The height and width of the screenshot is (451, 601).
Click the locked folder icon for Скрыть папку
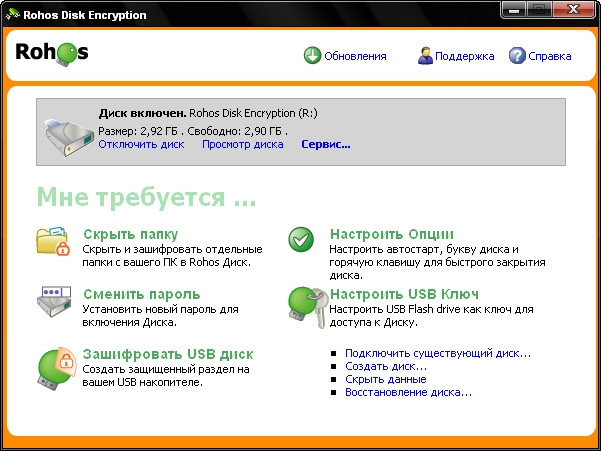pos(53,241)
